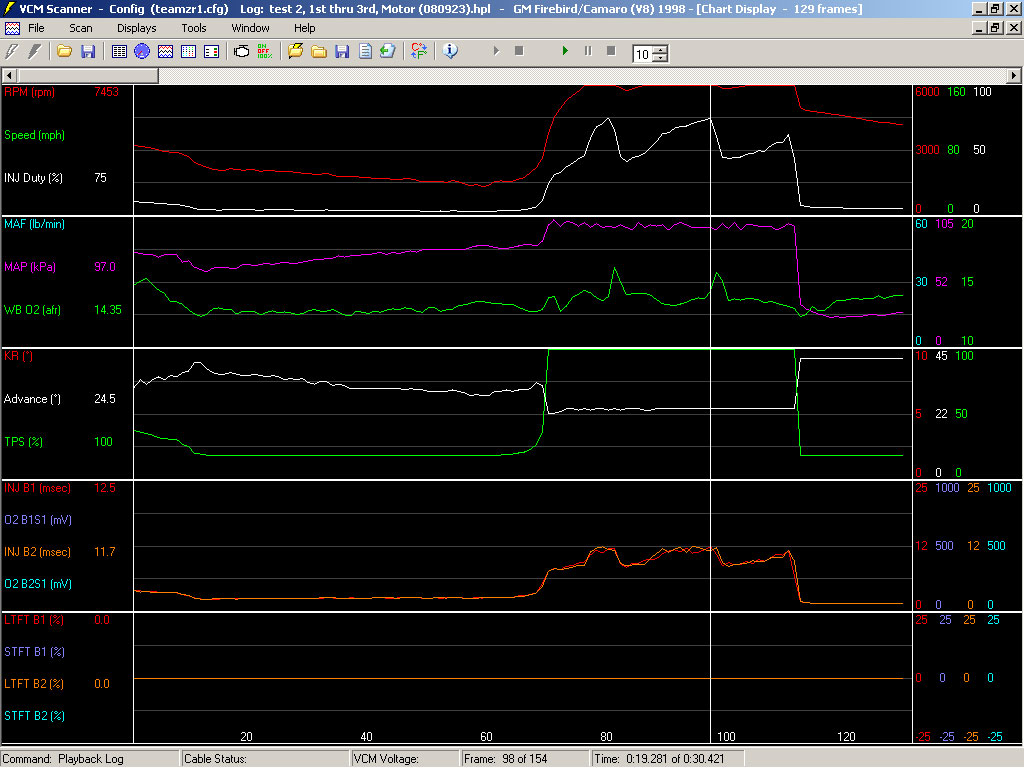The height and width of the screenshot is (768, 1024).
Task: Open the Tools menu
Action: click(x=194, y=28)
